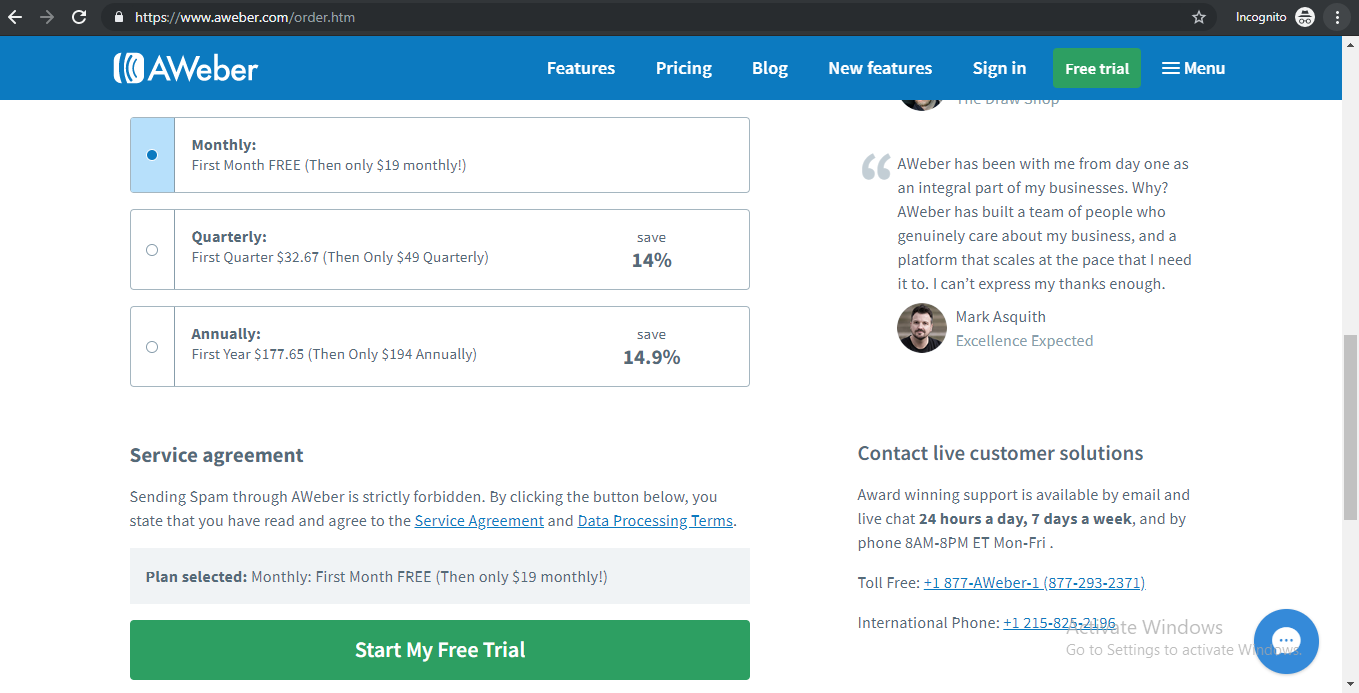
Task: Select the Monthly plan radio button
Action: [x=152, y=155]
